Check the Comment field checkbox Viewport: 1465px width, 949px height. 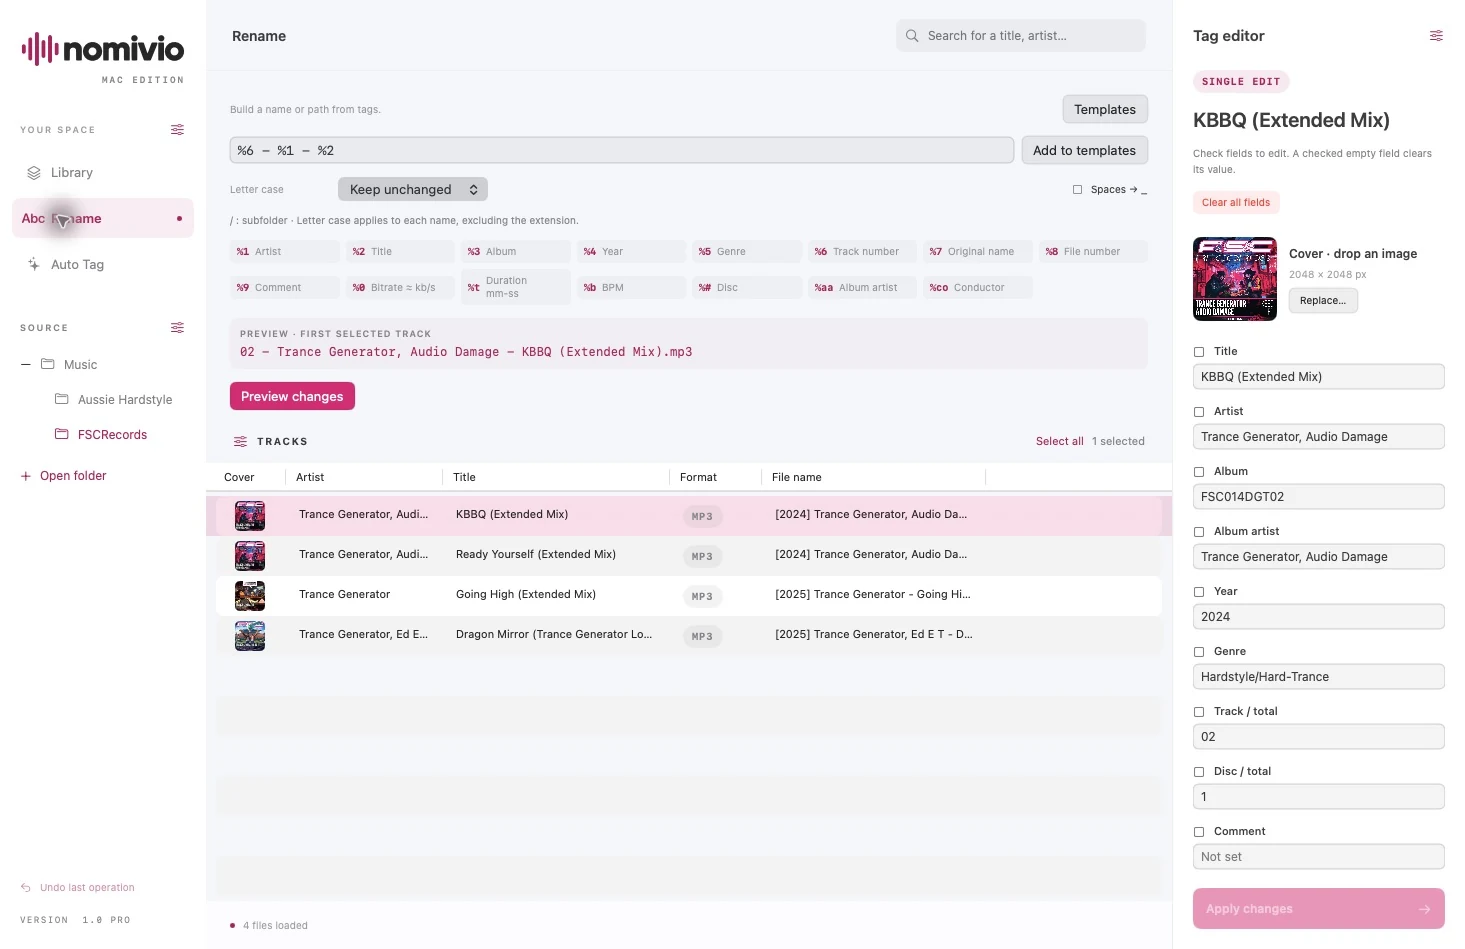(x=1199, y=832)
